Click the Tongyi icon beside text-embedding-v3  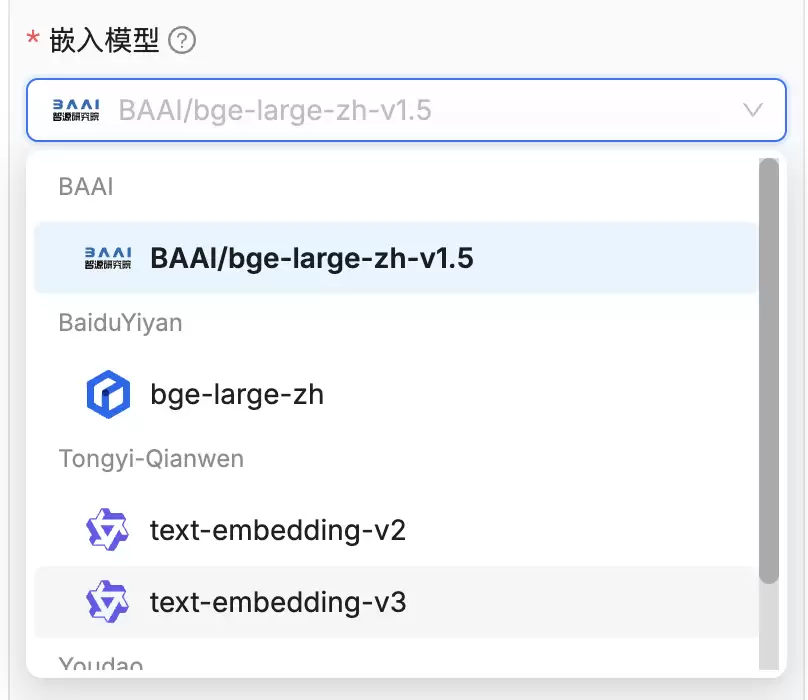107,602
